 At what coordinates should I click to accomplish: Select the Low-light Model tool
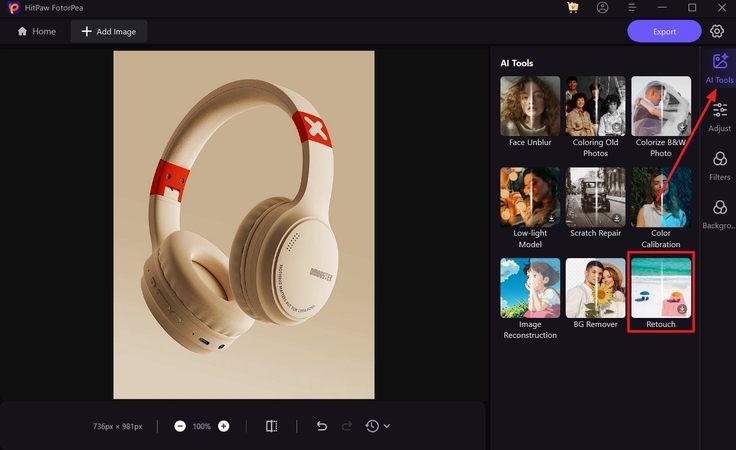530,208
